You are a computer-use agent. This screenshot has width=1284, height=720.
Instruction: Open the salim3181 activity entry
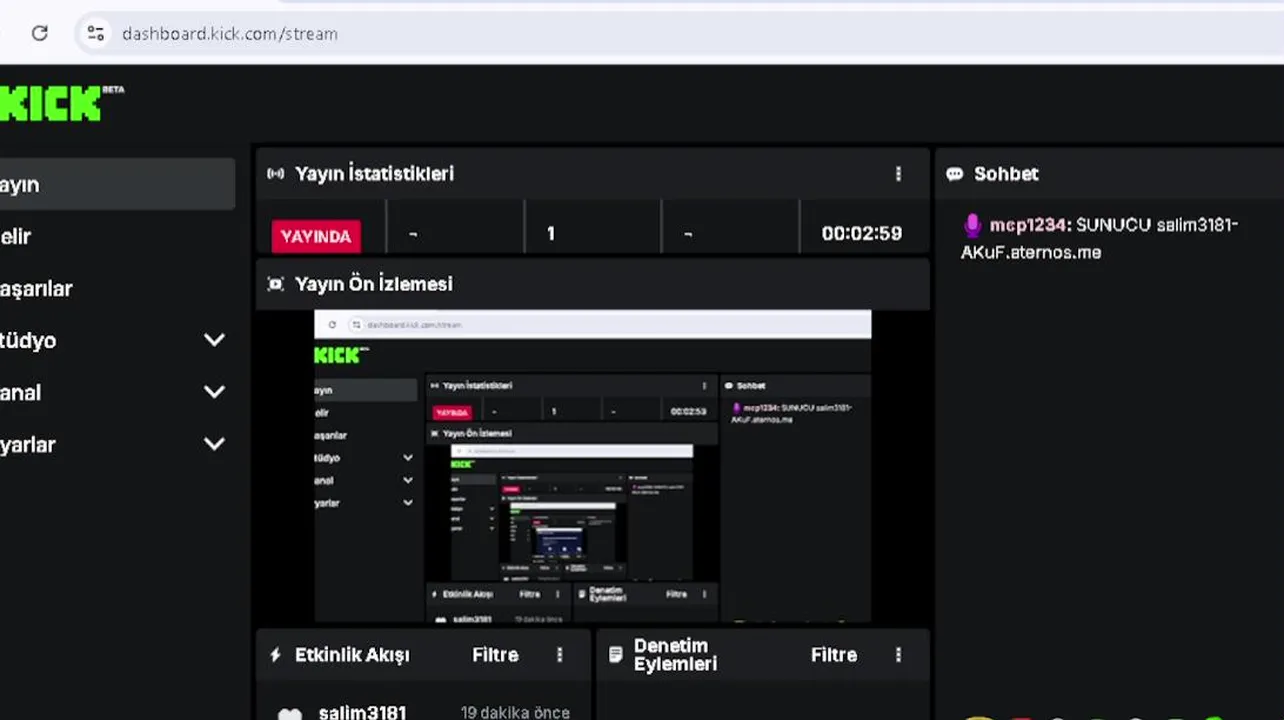[x=362, y=713]
